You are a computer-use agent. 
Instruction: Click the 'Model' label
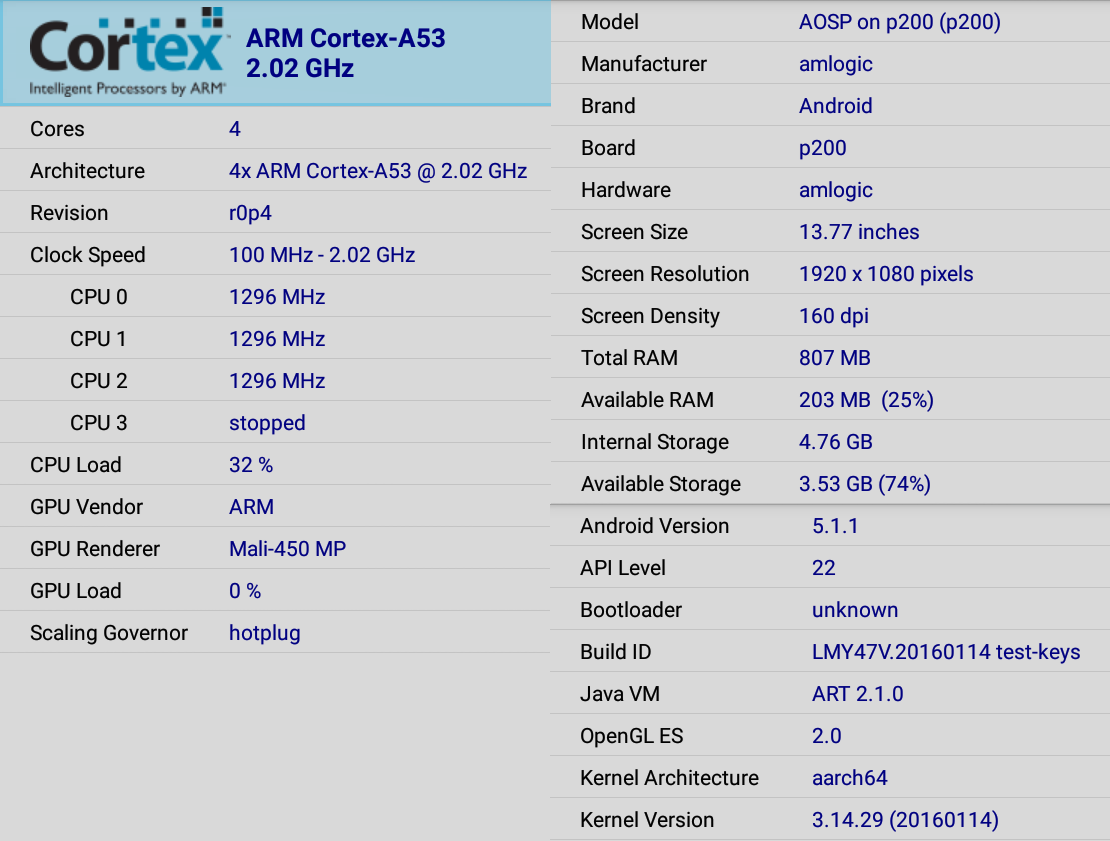pyautogui.click(x=610, y=22)
